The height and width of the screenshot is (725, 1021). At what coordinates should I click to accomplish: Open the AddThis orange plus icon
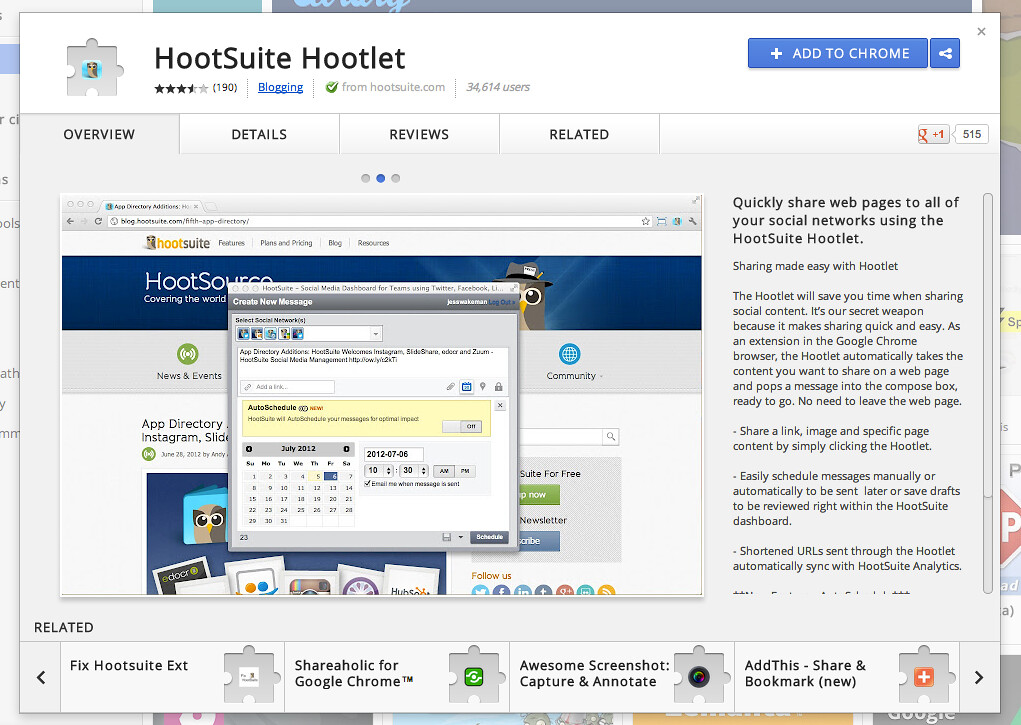[923, 677]
